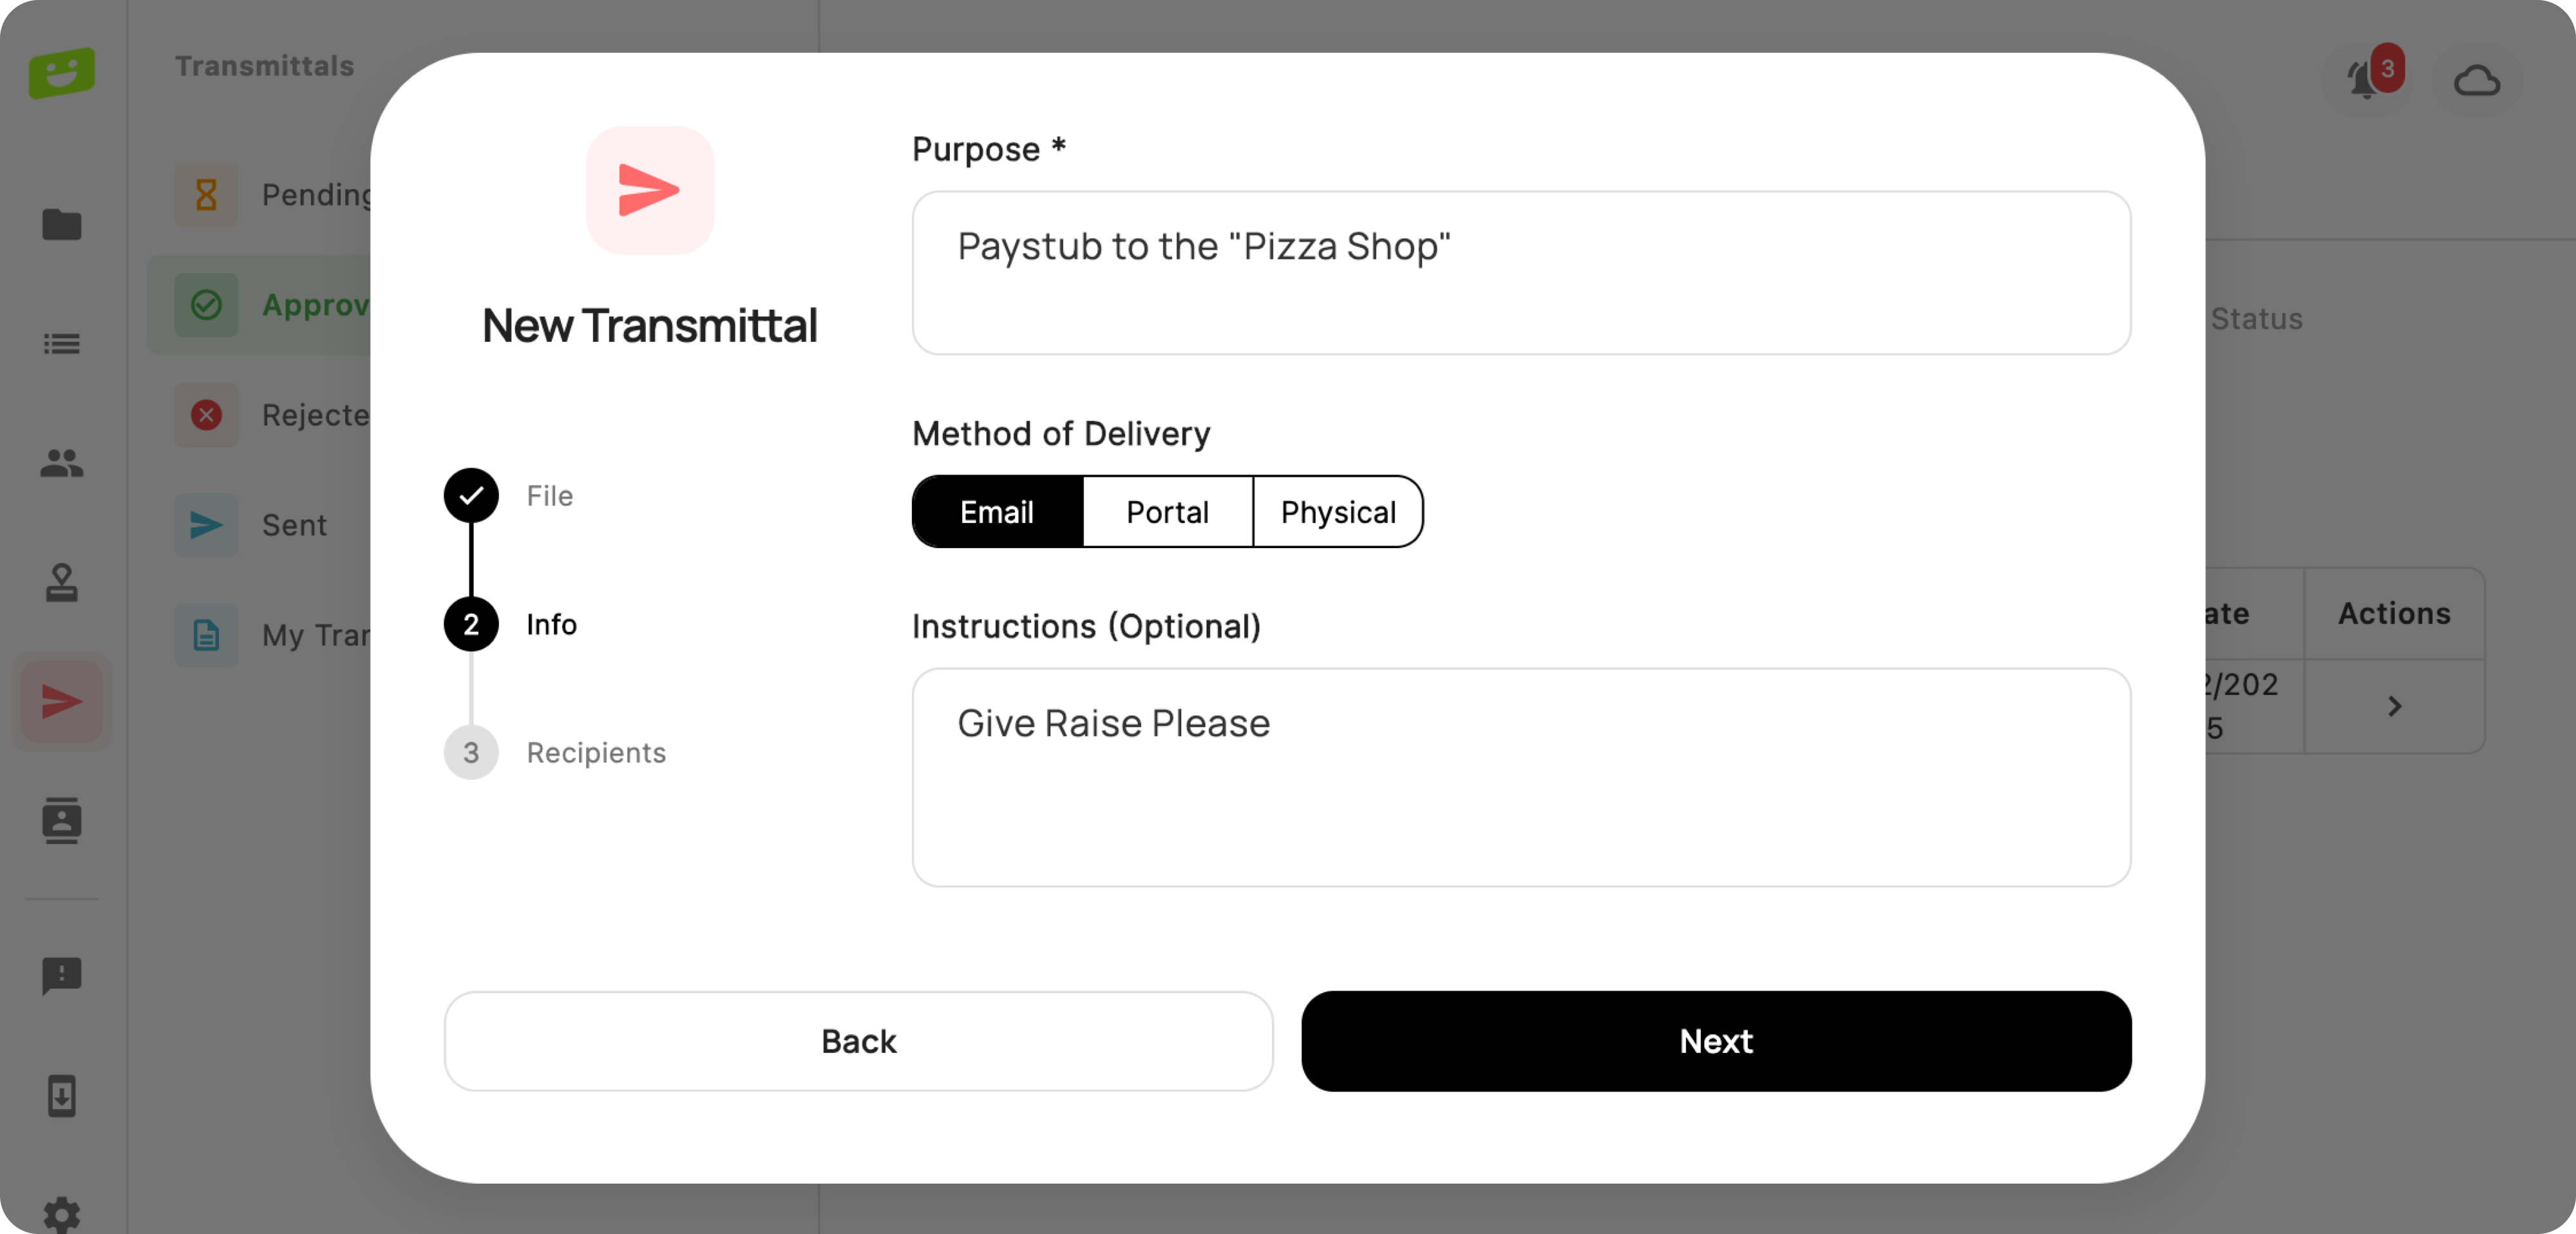Select Physical delivery method
This screenshot has width=2576, height=1234.
pyautogui.click(x=1338, y=512)
